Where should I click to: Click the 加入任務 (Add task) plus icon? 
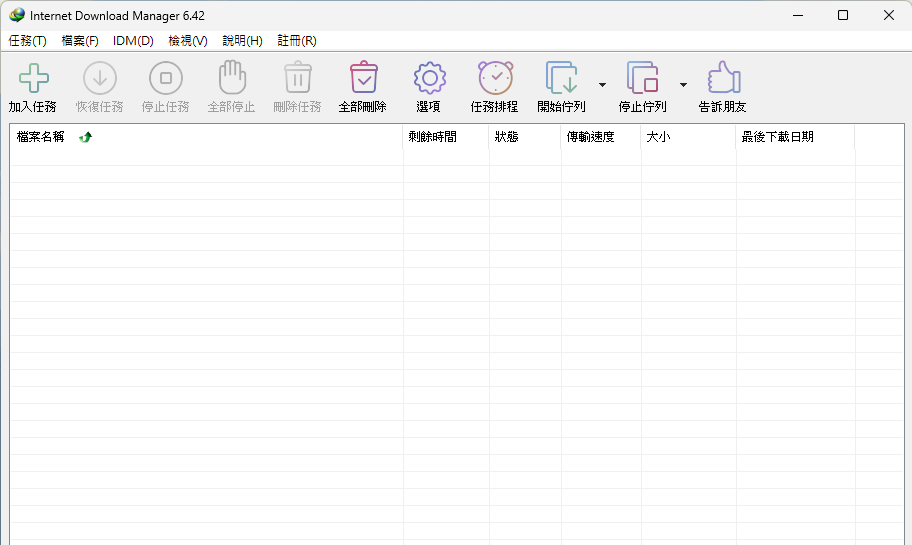(33, 79)
